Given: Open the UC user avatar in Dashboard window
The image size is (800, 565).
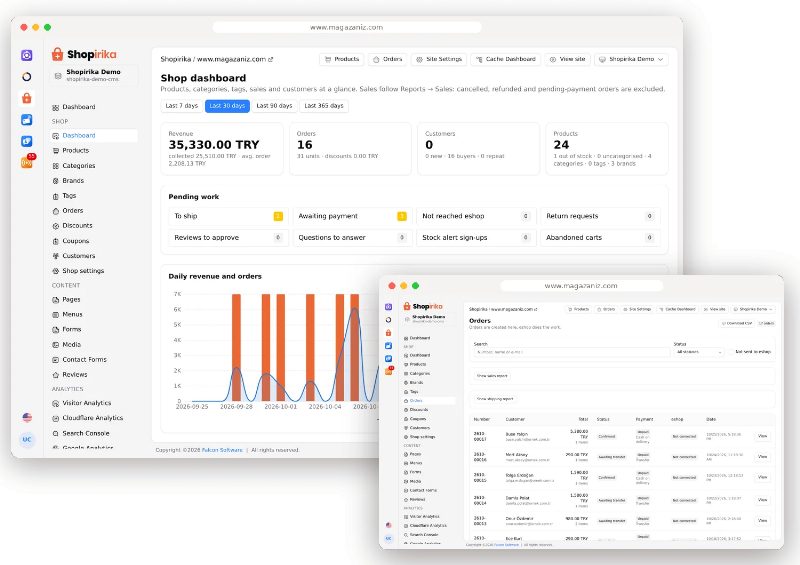Looking at the screenshot, I should (x=27, y=439).
